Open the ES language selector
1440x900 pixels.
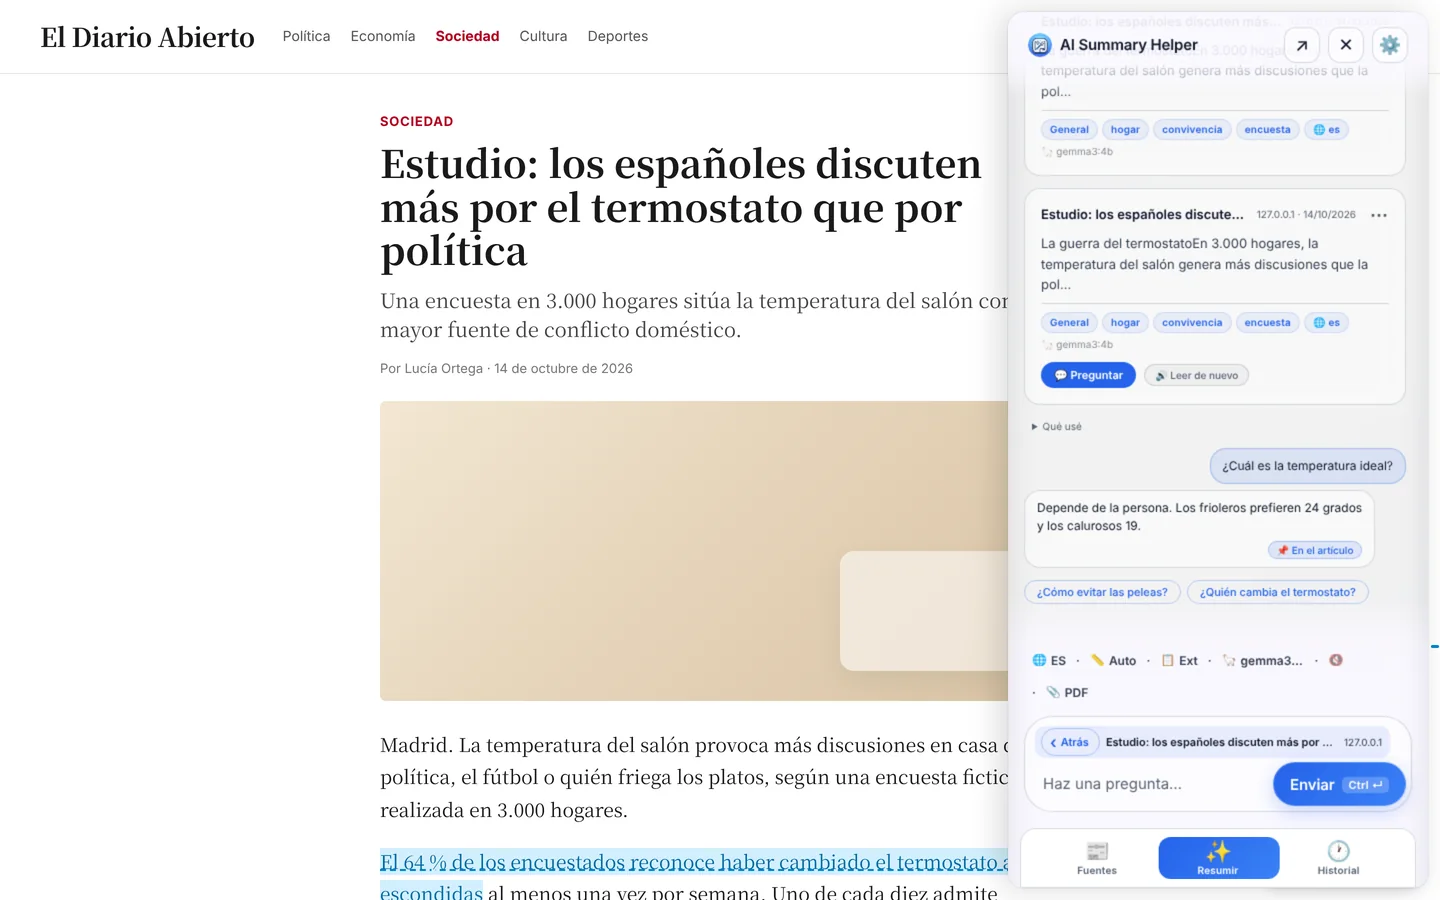(1049, 660)
